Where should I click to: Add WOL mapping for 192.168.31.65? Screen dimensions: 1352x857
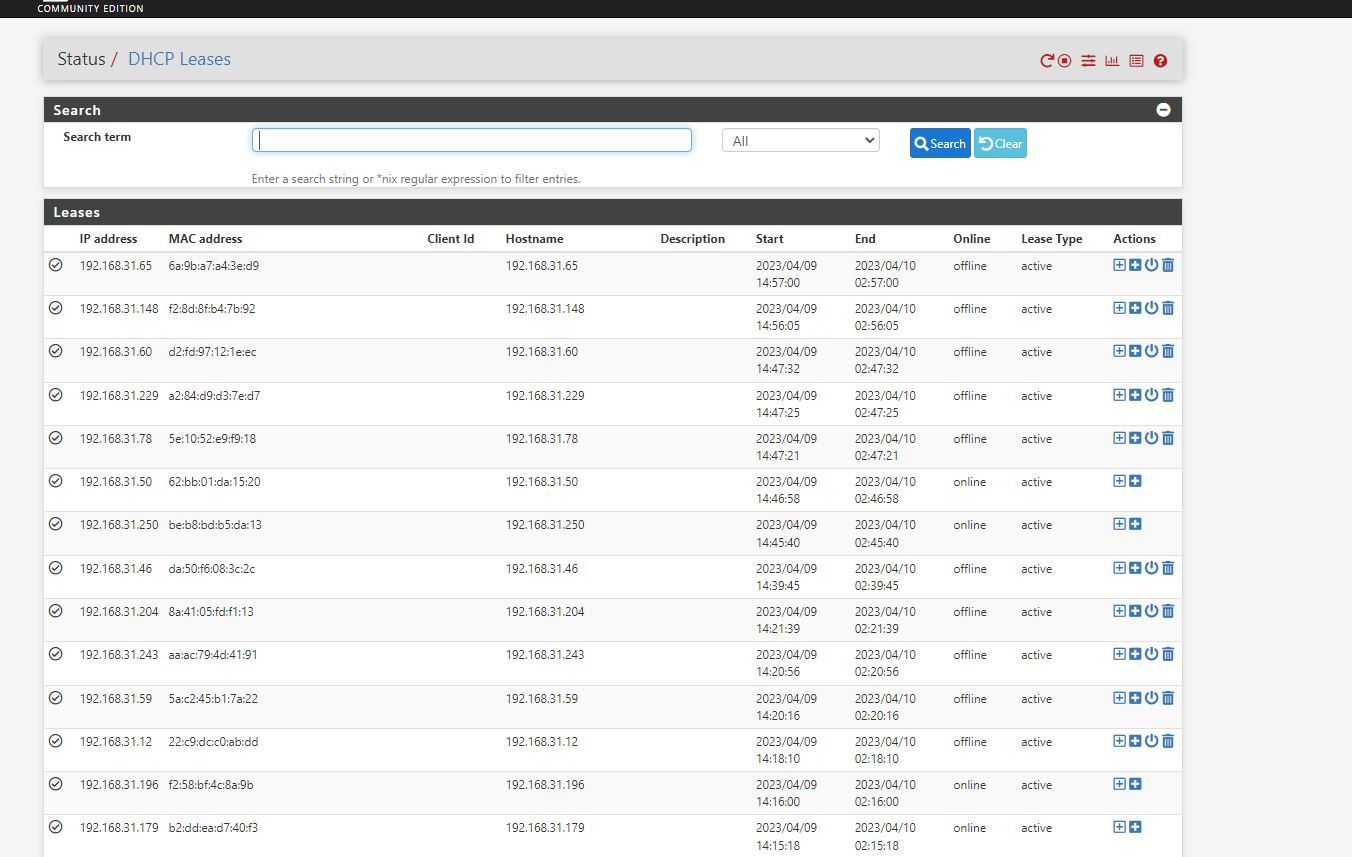click(x=1135, y=265)
